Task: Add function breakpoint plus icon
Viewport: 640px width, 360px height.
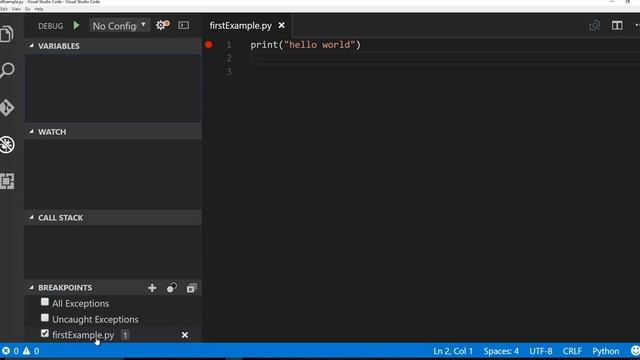Action: point(152,288)
